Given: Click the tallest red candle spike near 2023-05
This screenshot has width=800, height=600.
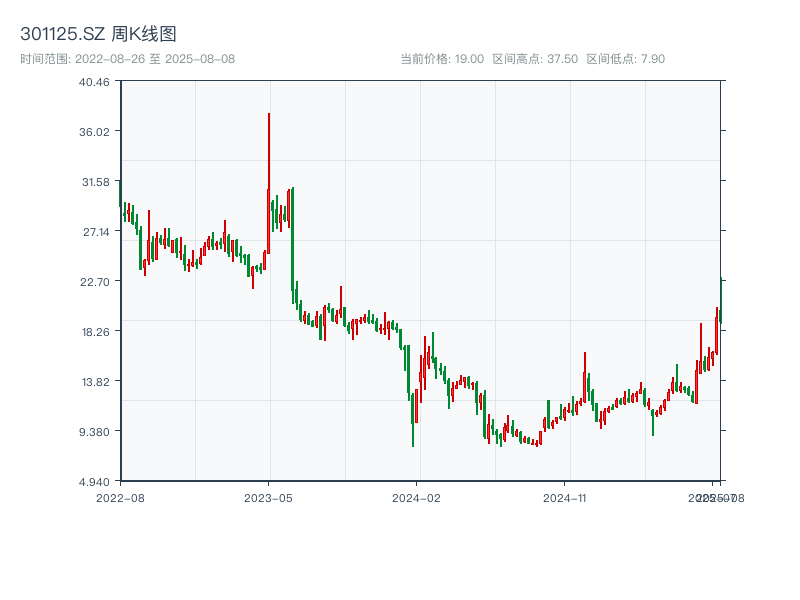Looking at the screenshot, I should (269, 150).
